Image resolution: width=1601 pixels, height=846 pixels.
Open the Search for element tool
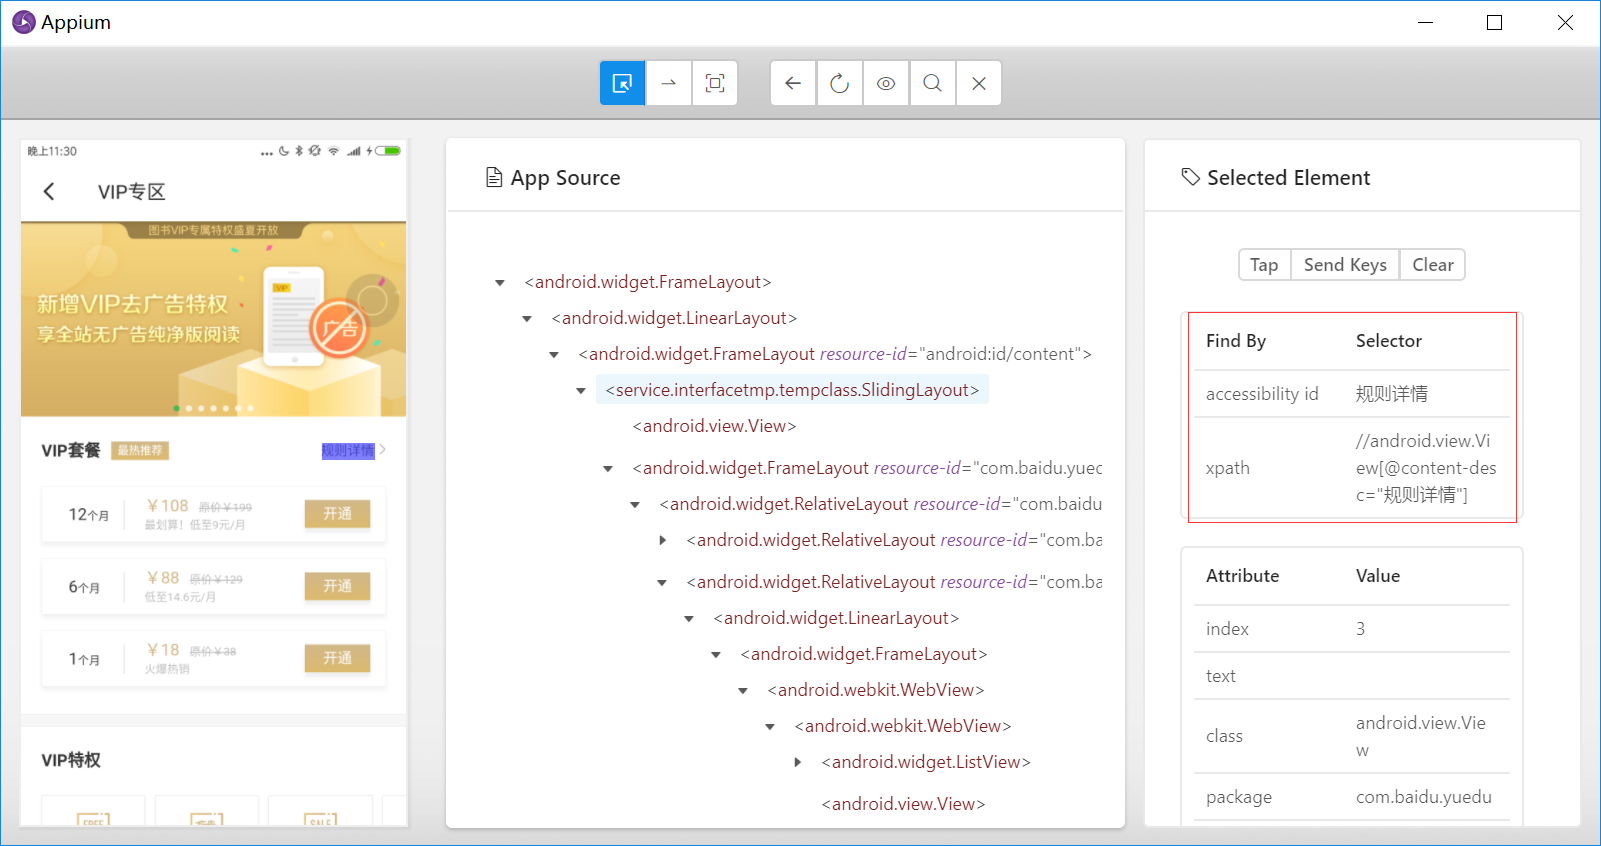pyautogui.click(x=932, y=83)
